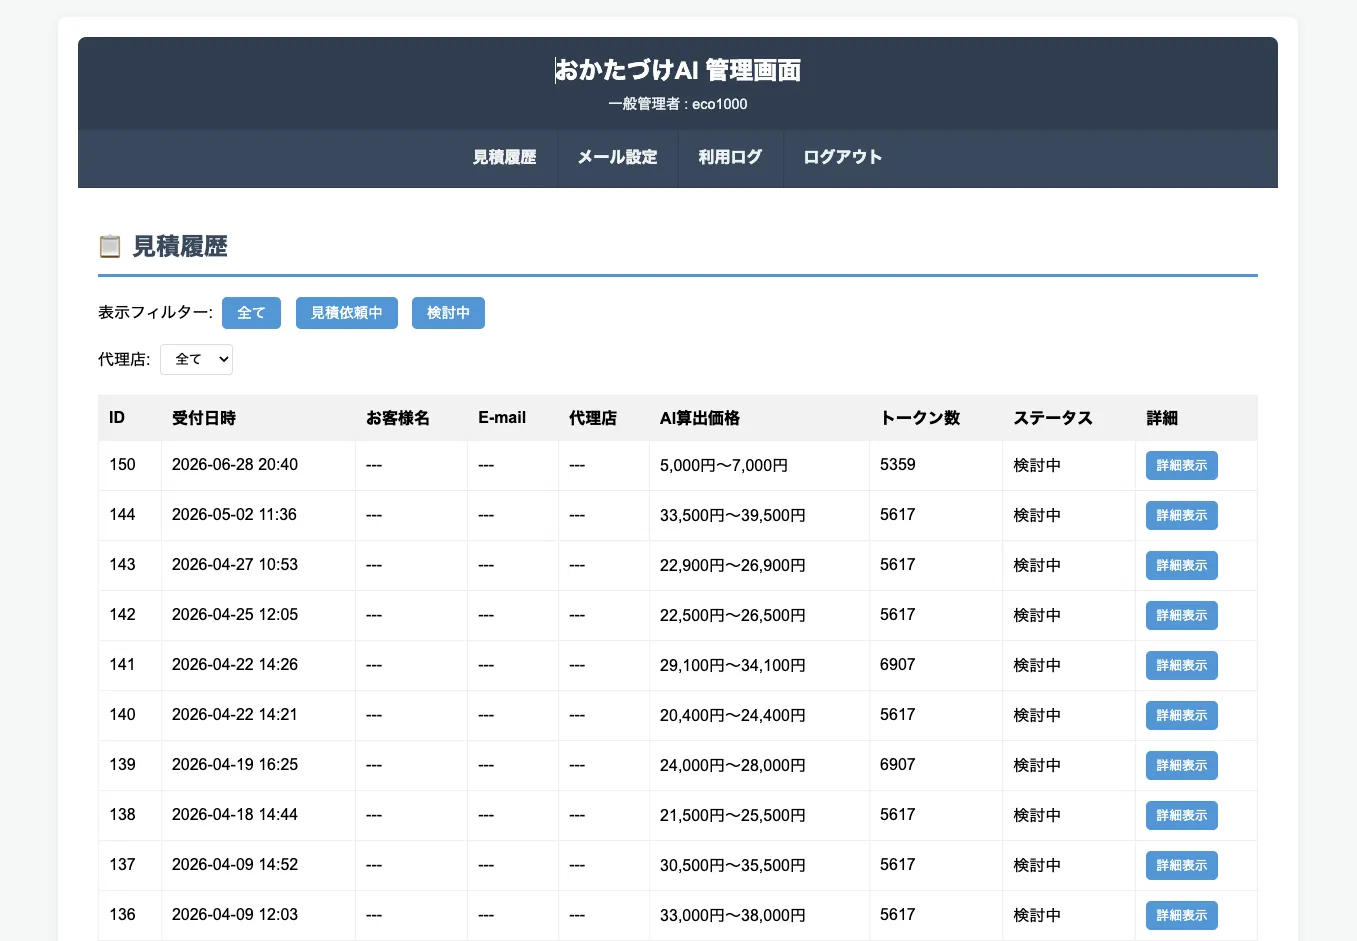
Task: Select the date 2026-04-22 14:21
Action: (x=234, y=715)
